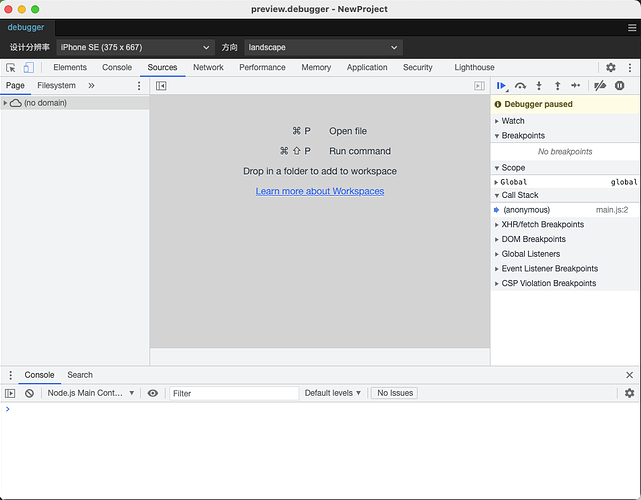Open the Application tab

[367, 67]
